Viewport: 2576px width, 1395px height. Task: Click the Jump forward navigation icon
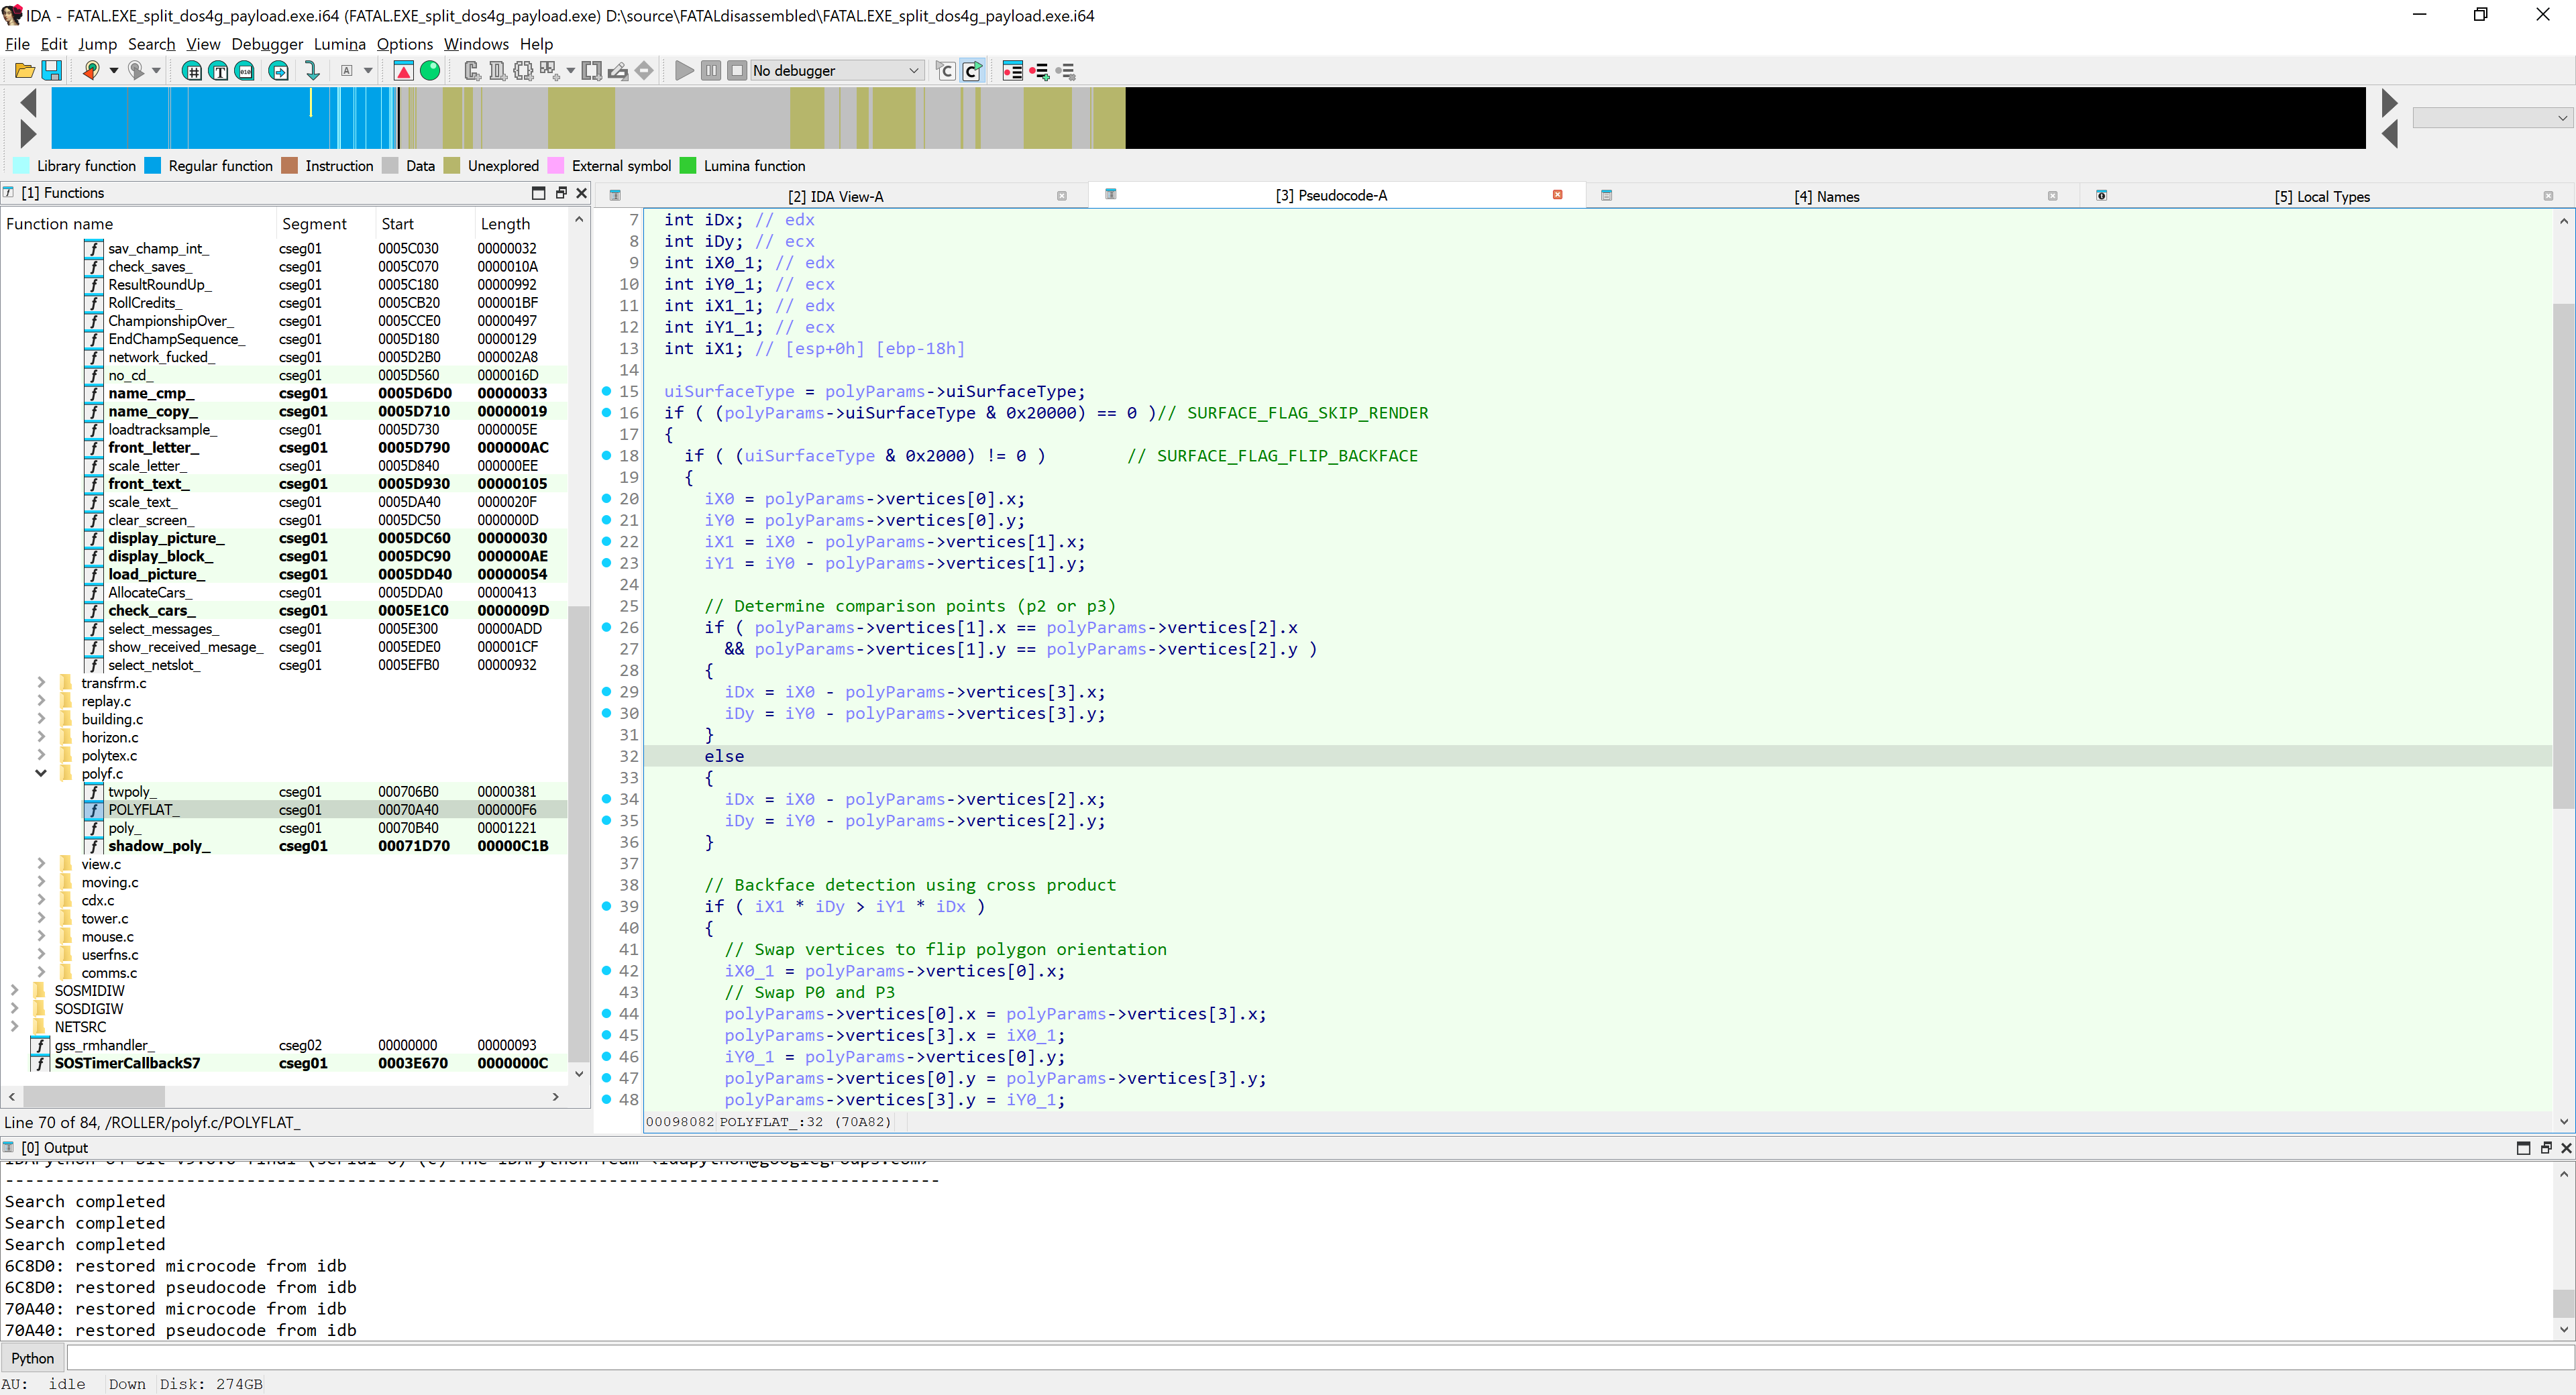(x=136, y=70)
